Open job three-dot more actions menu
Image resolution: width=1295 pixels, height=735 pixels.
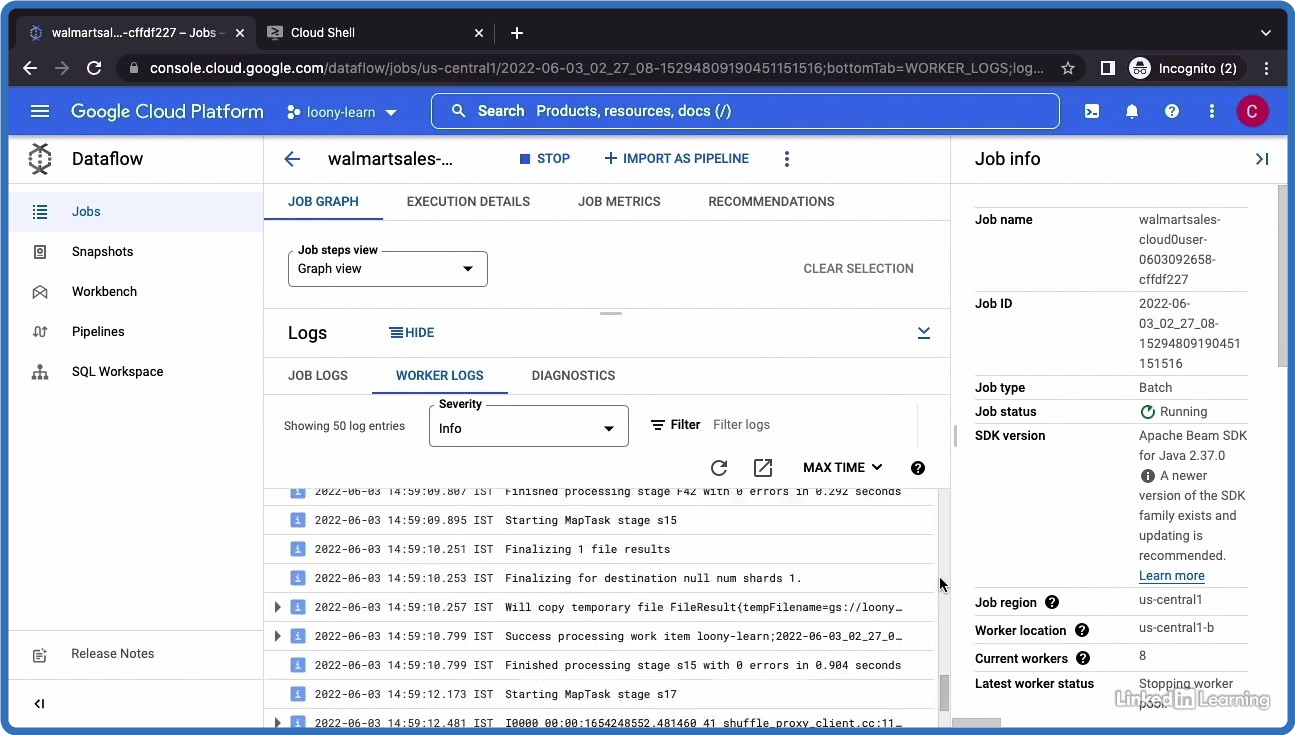pos(787,159)
